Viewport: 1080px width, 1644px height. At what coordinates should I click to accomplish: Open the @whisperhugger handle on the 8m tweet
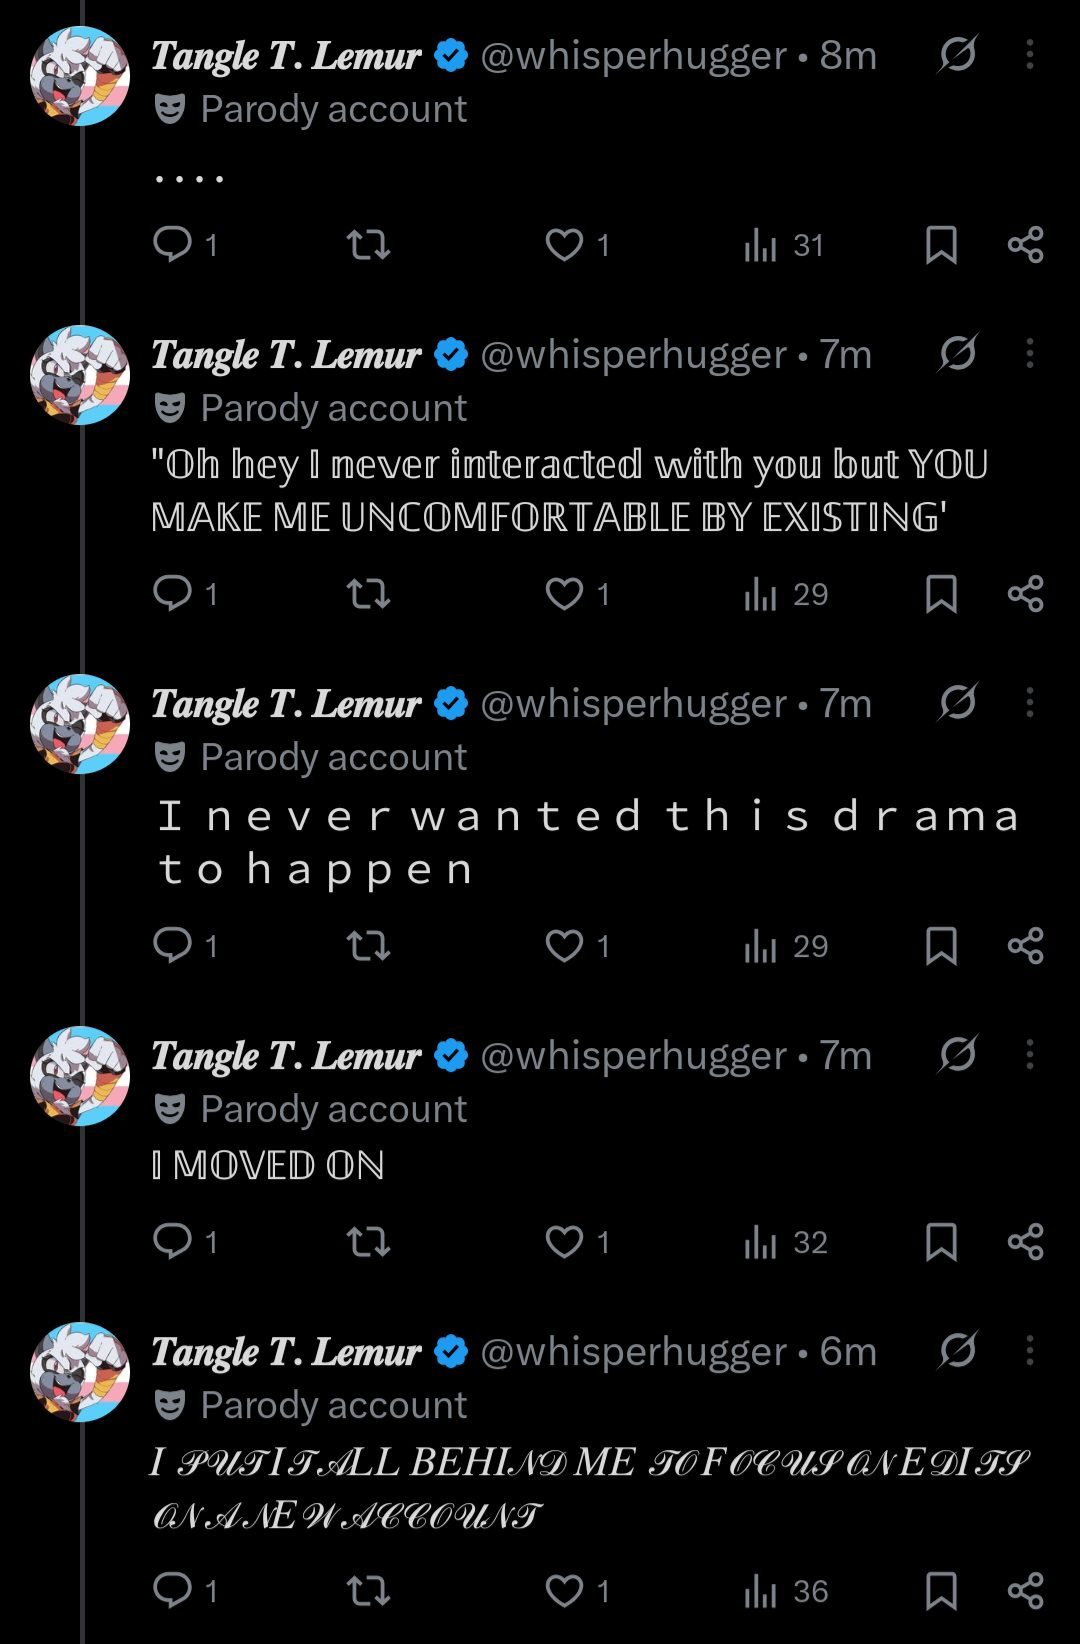coord(633,56)
